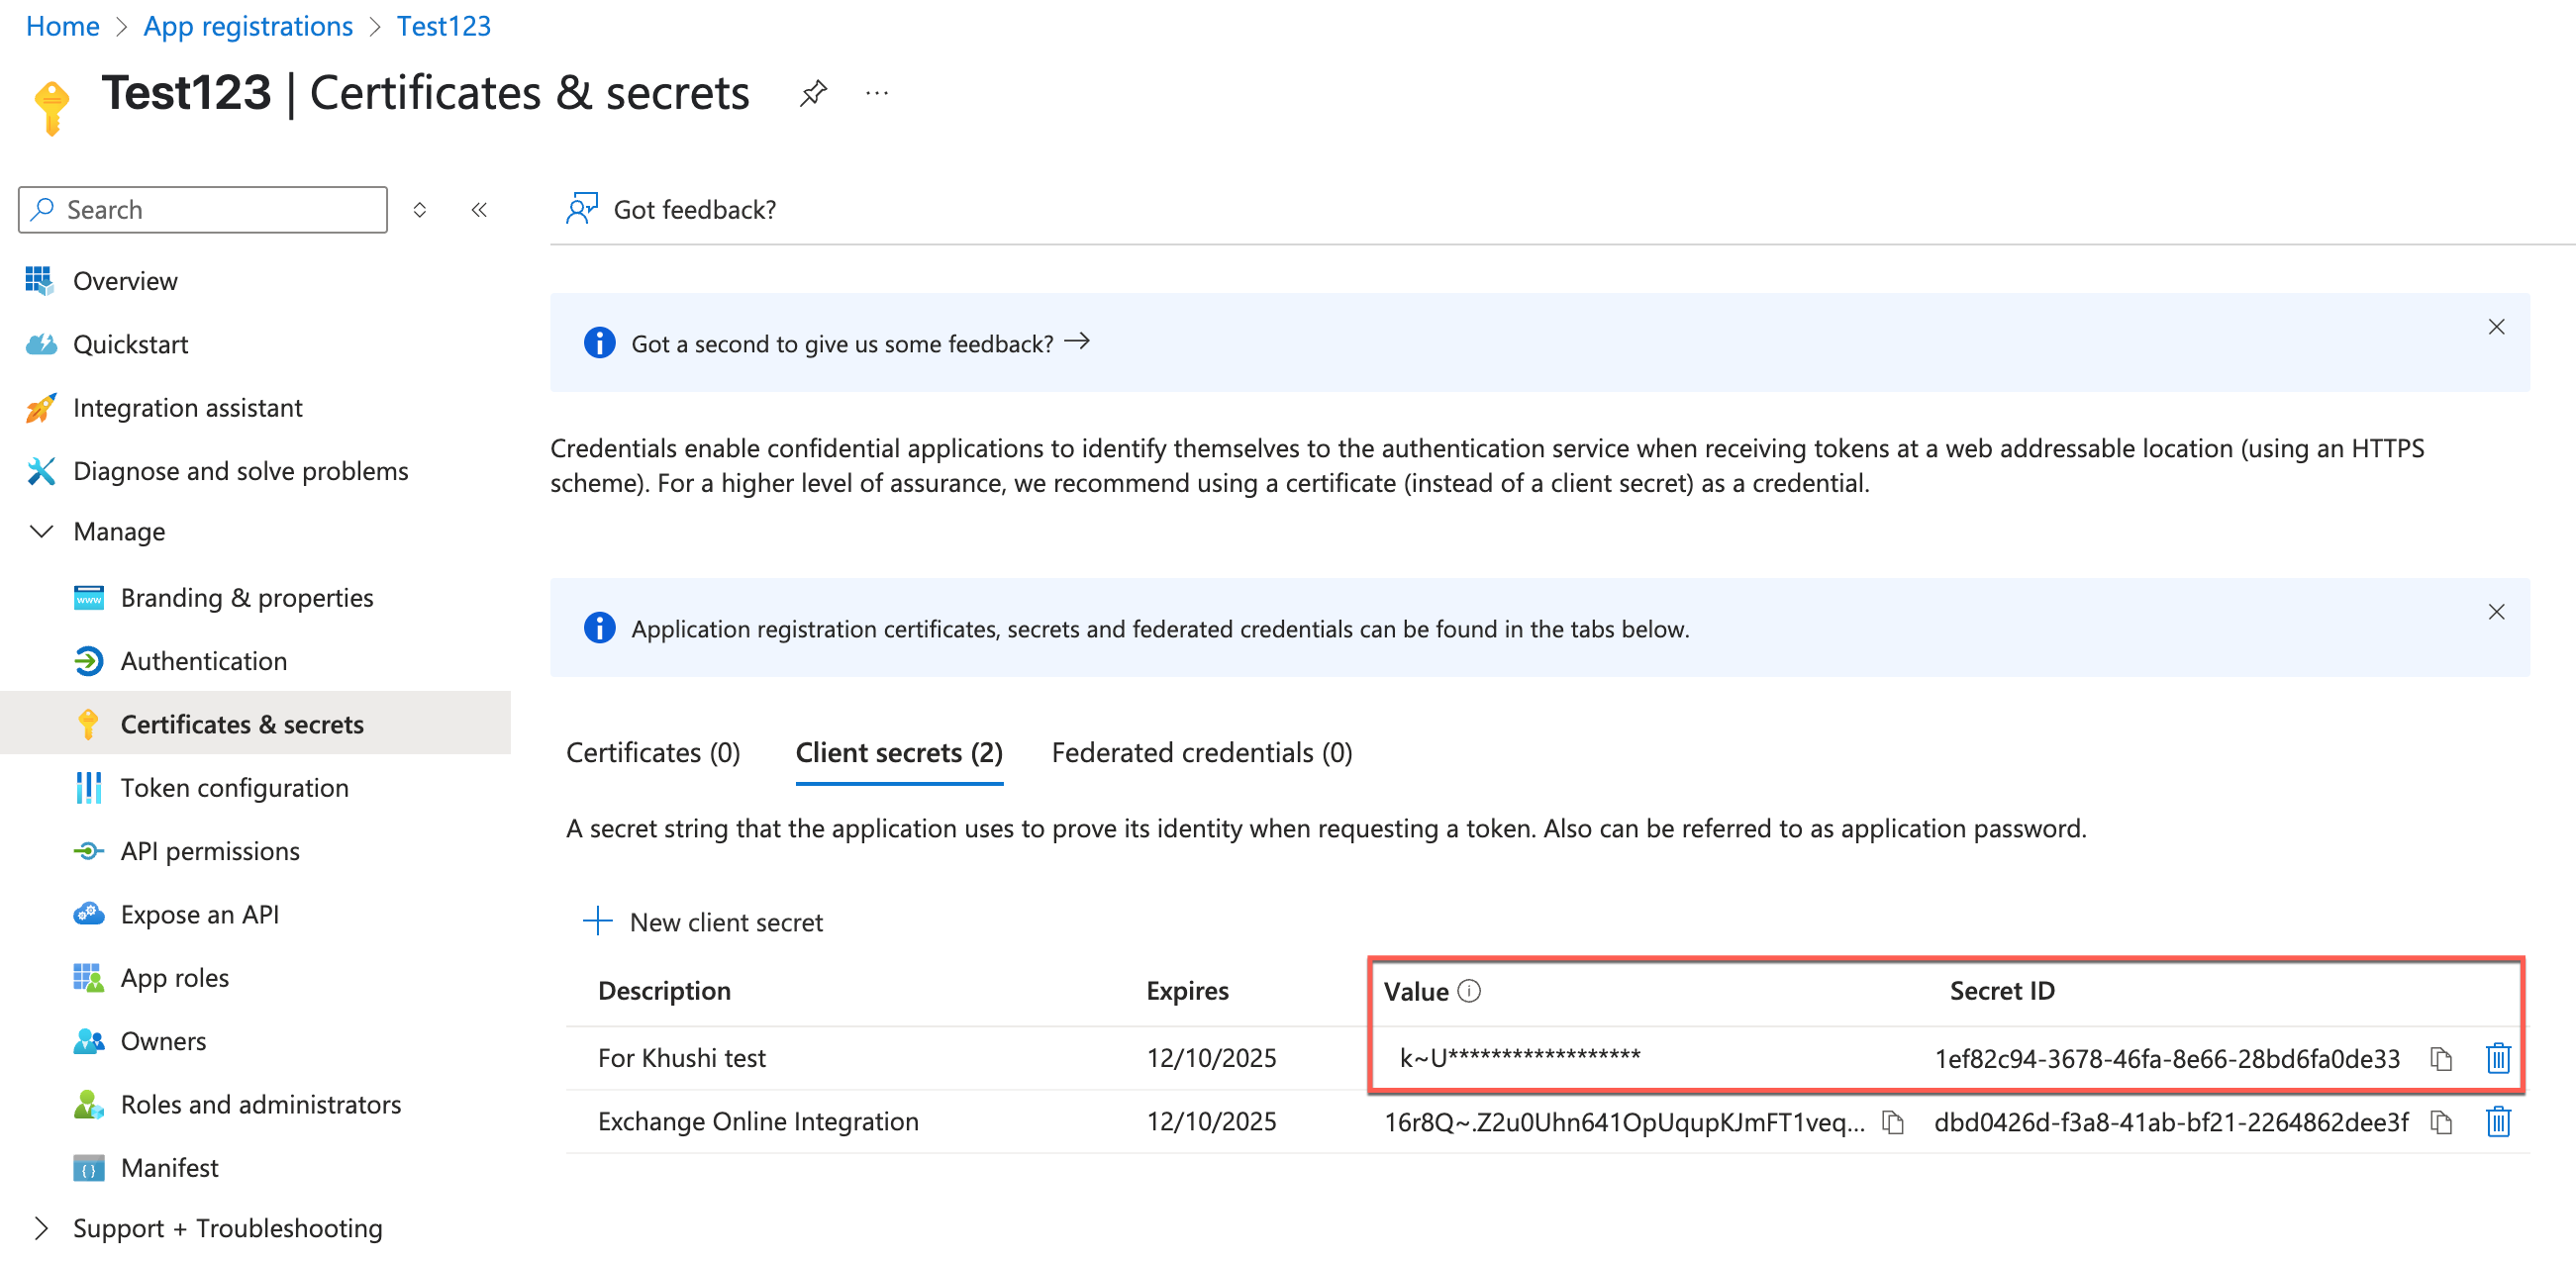Open Integration assistant

[x=187, y=408]
